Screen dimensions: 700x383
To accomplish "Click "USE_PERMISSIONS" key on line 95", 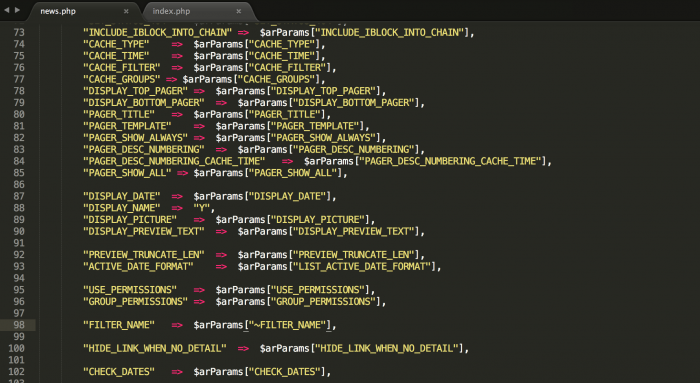I will [x=130, y=290].
